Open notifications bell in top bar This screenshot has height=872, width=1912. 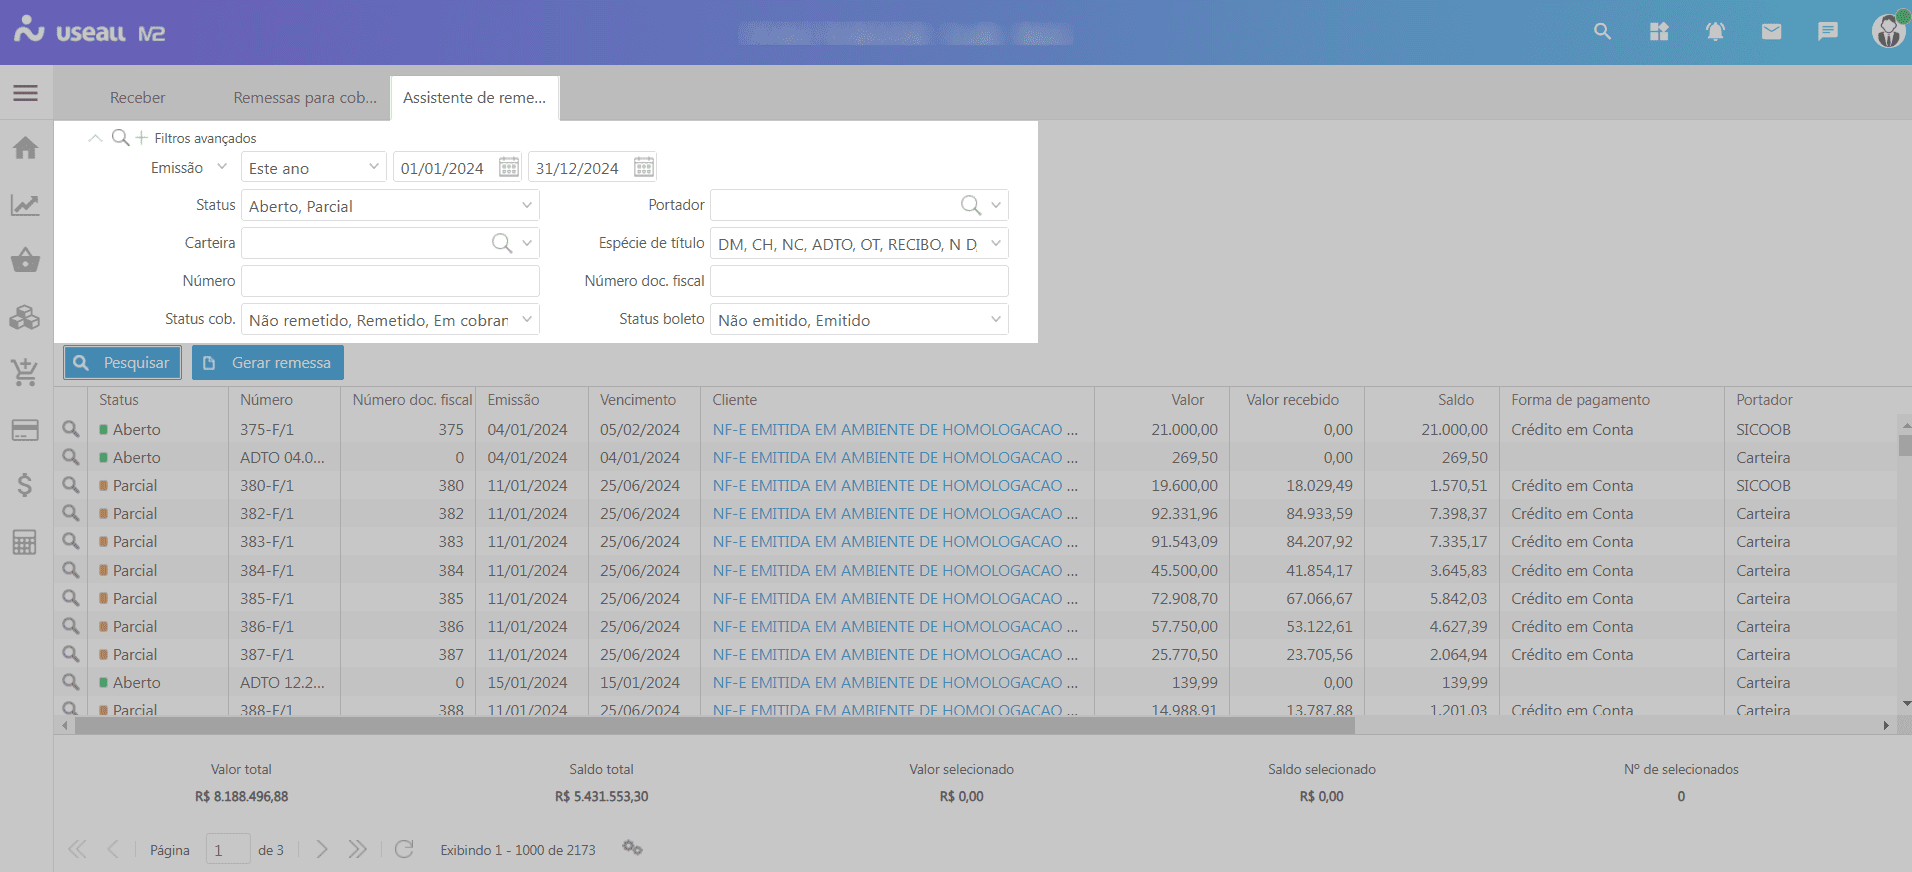1715,32
